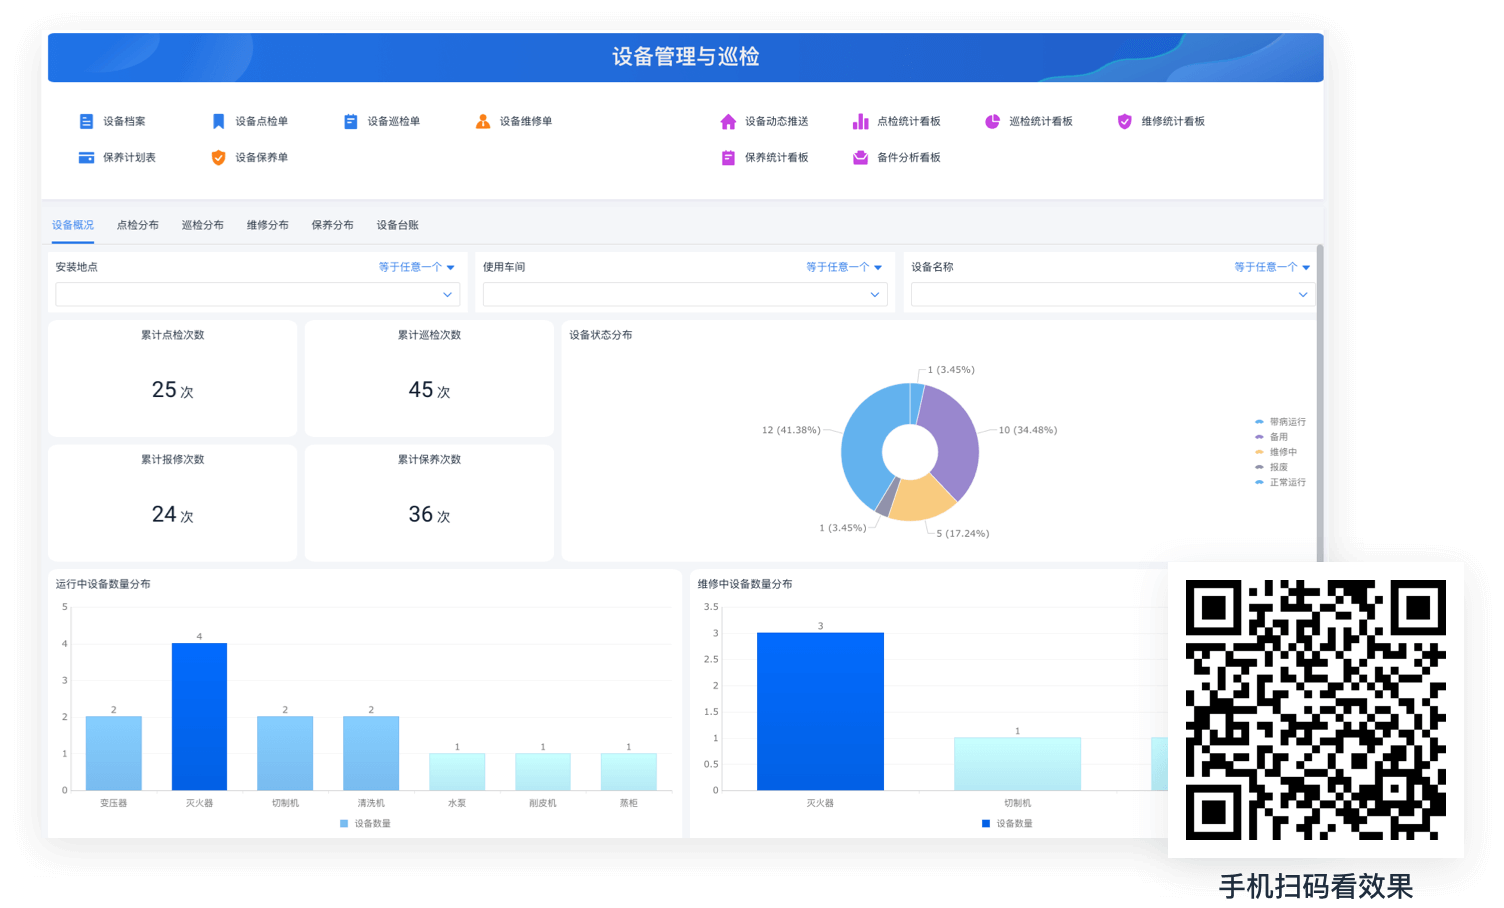1504x908 pixels.
Task: Click the 巡检统计看板 pie chart icon
Action: pyautogui.click(x=992, y=122)
